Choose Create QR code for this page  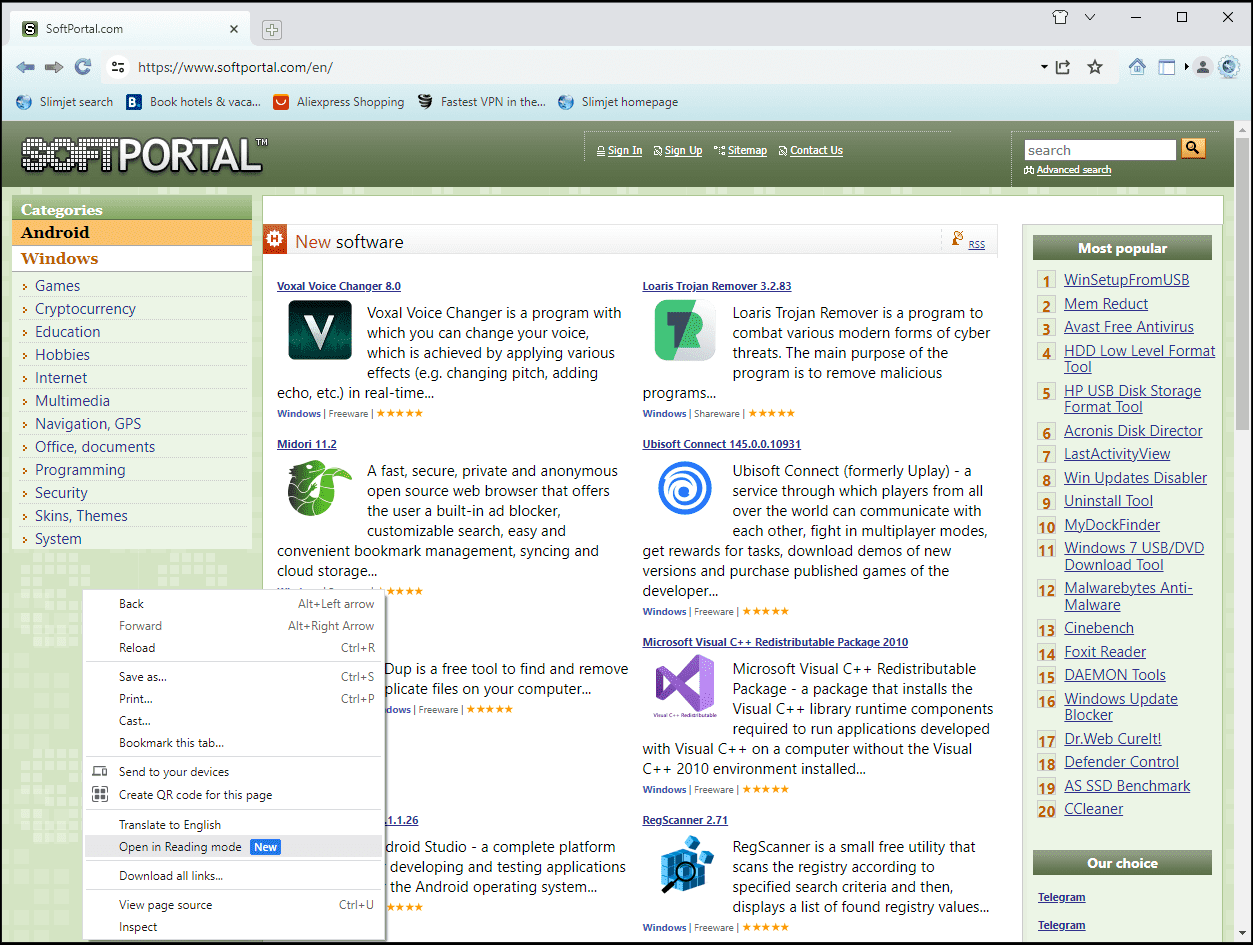pos(235,795)
